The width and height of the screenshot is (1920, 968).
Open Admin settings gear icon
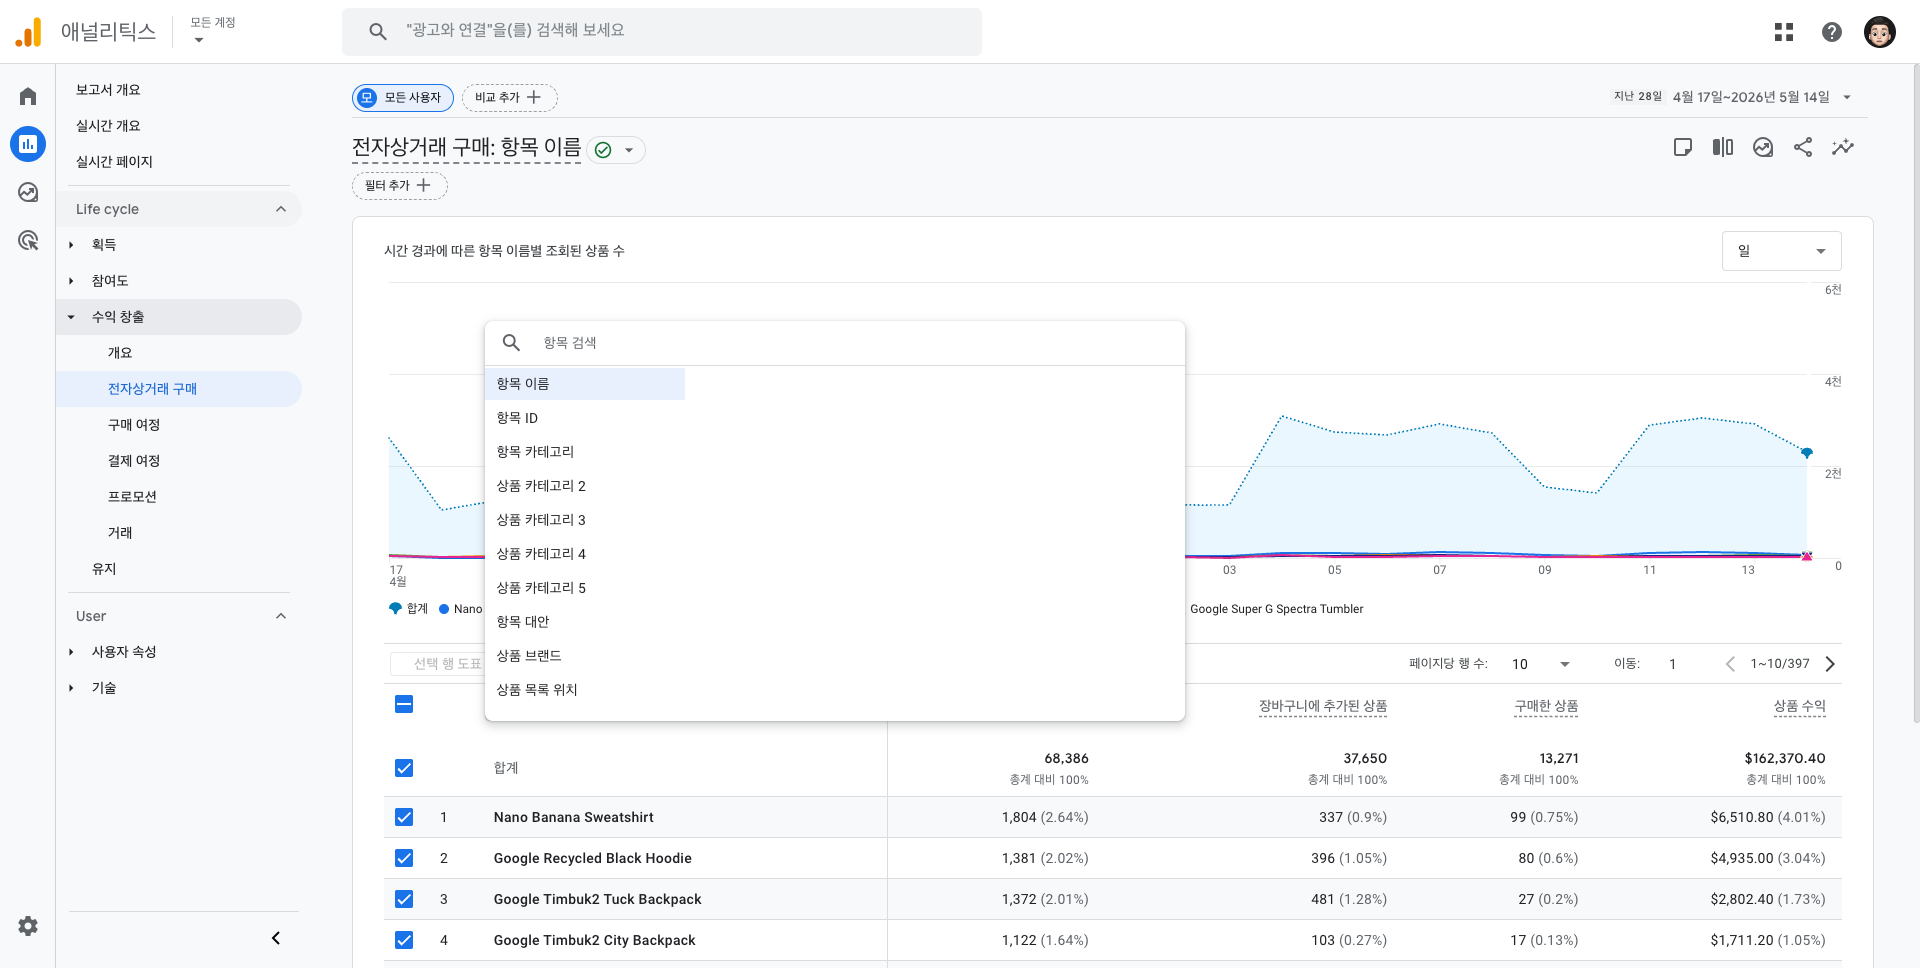28,926
